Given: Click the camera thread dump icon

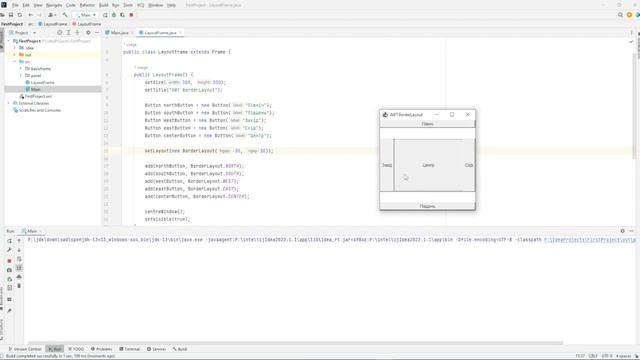Looking at the screenshot, I should 9,270.
